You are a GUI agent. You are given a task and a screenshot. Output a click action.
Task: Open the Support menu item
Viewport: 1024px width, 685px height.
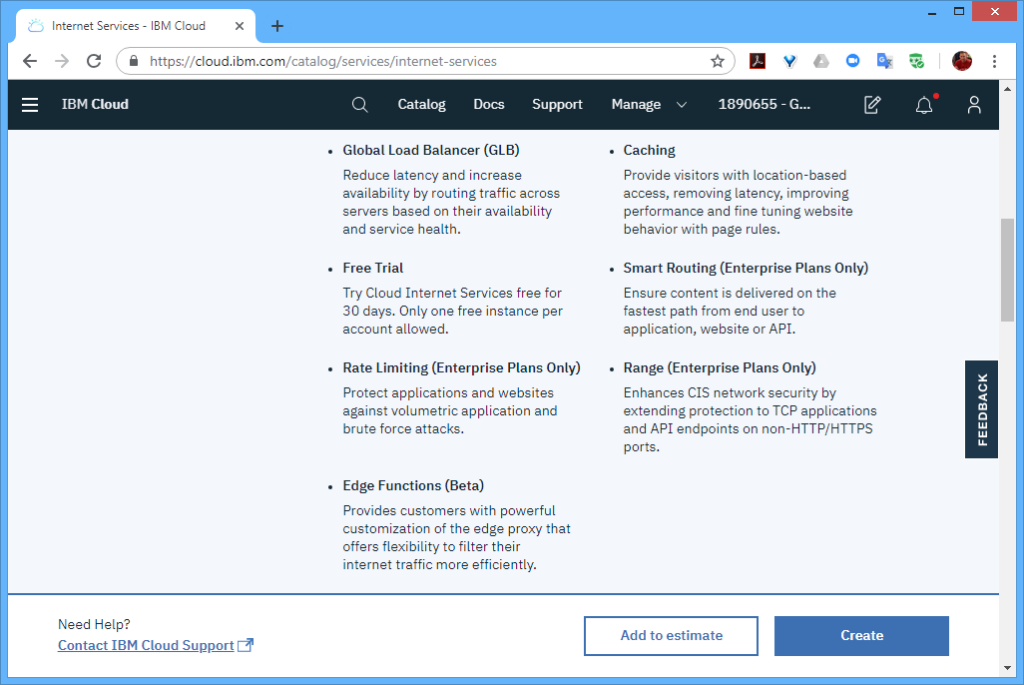coord(557,104)
